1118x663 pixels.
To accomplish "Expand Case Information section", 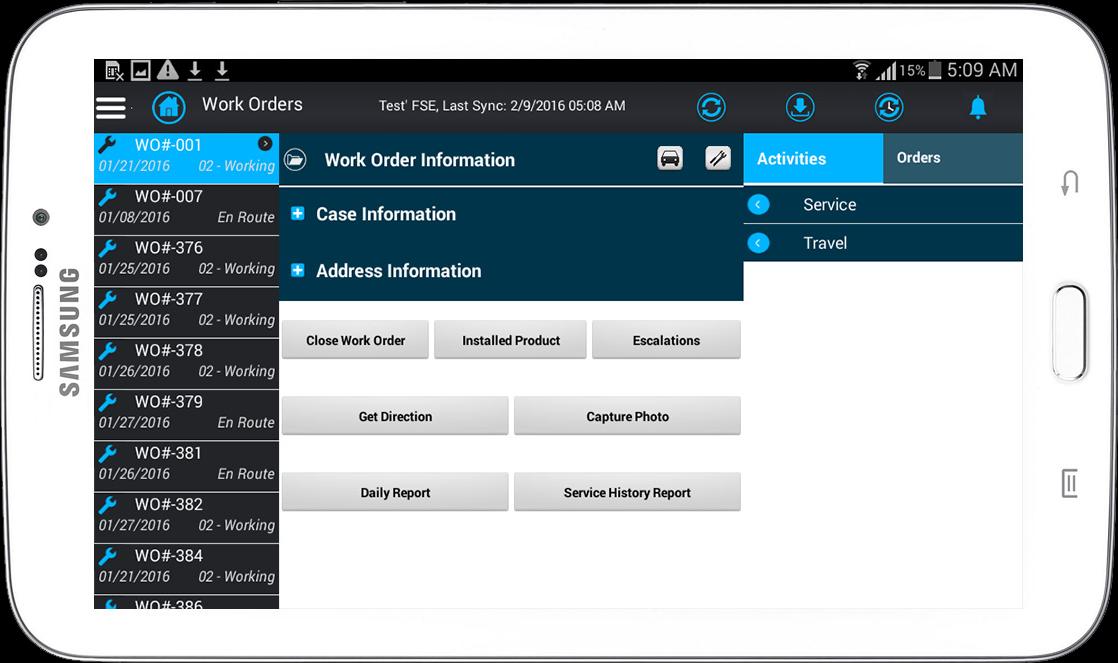I will [297, 214].
